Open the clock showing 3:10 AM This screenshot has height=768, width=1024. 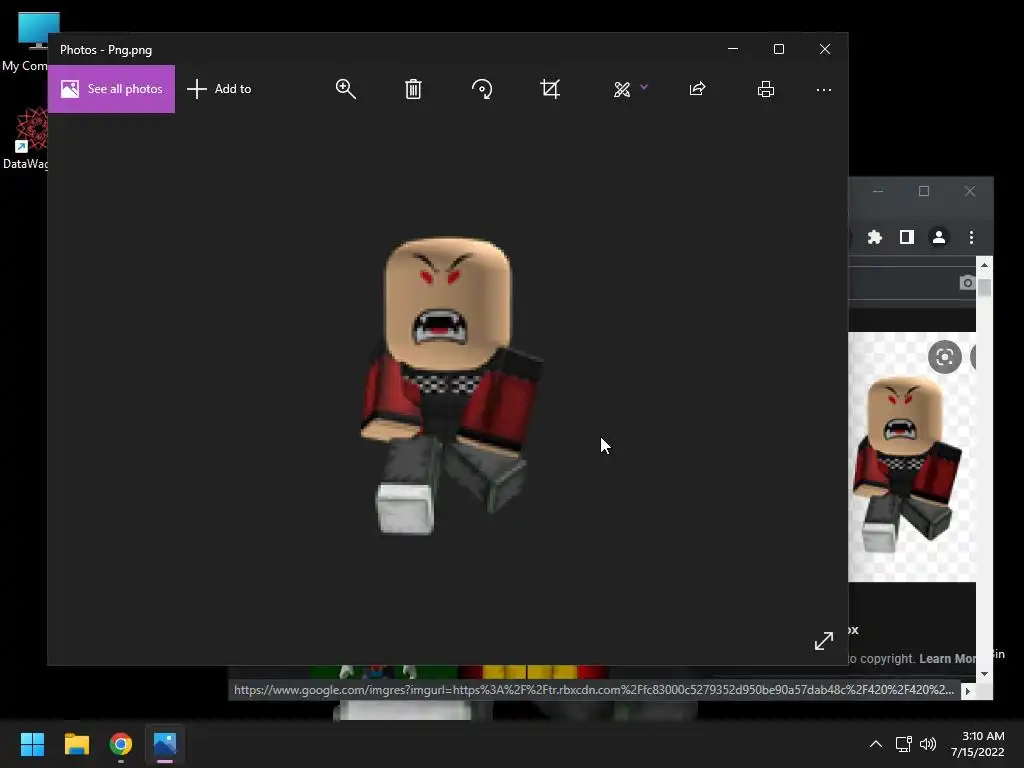[x=978, y=744]
